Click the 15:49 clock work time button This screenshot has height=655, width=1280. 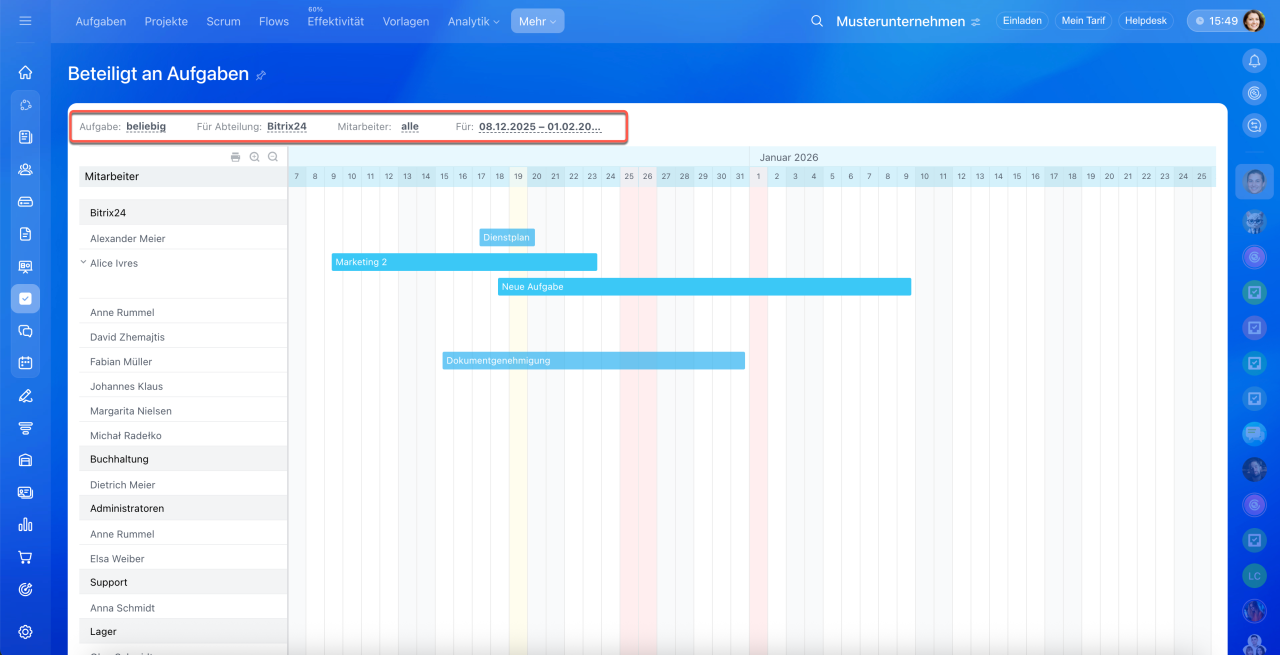[1214, 21]
